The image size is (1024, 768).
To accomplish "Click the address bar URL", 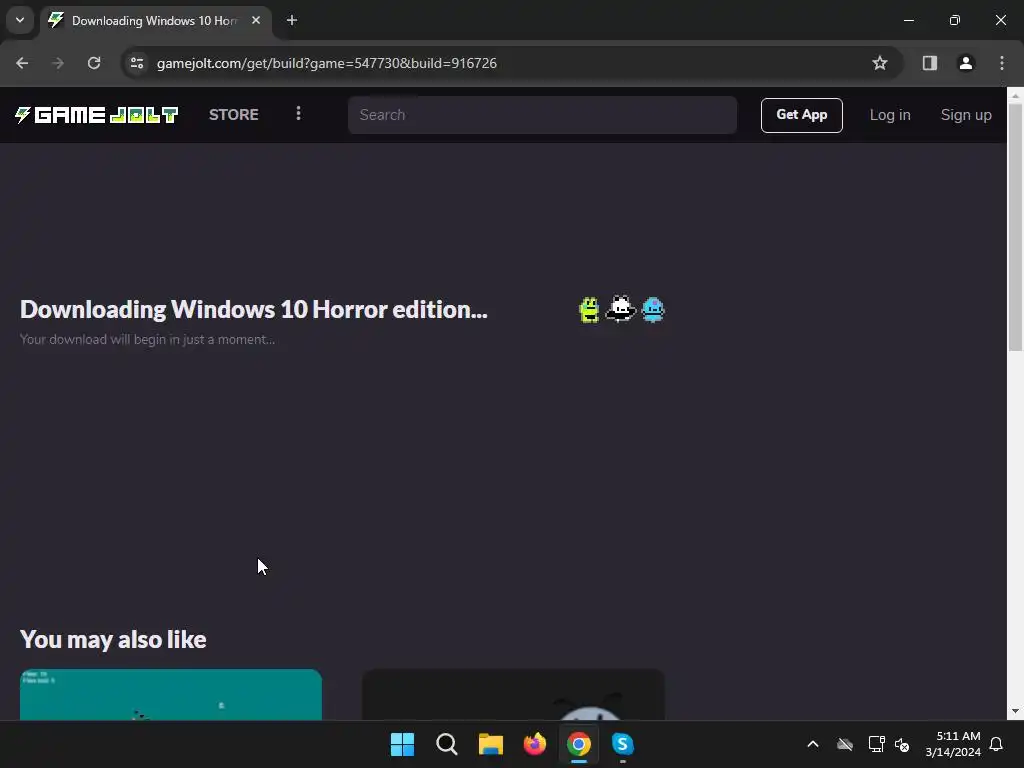I will pyautogui.click(x=327, y=63).
